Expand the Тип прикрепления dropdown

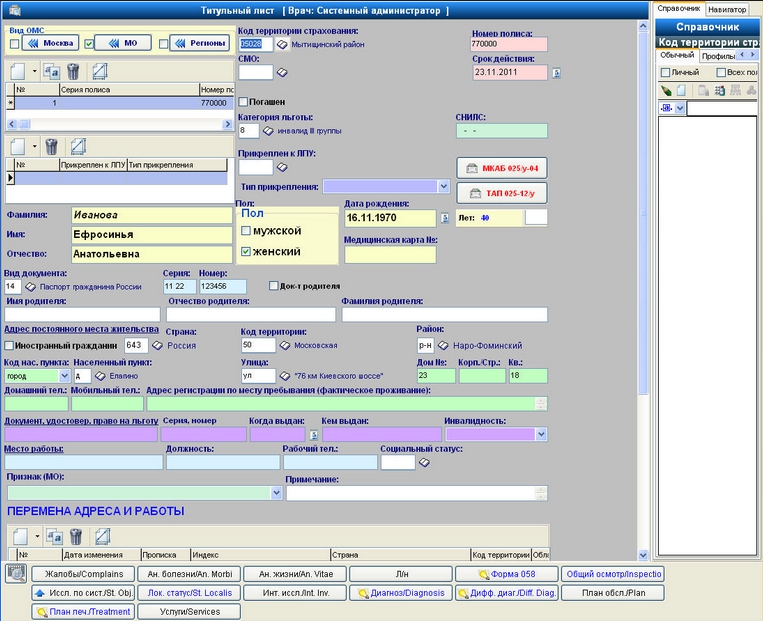point(443,186)
